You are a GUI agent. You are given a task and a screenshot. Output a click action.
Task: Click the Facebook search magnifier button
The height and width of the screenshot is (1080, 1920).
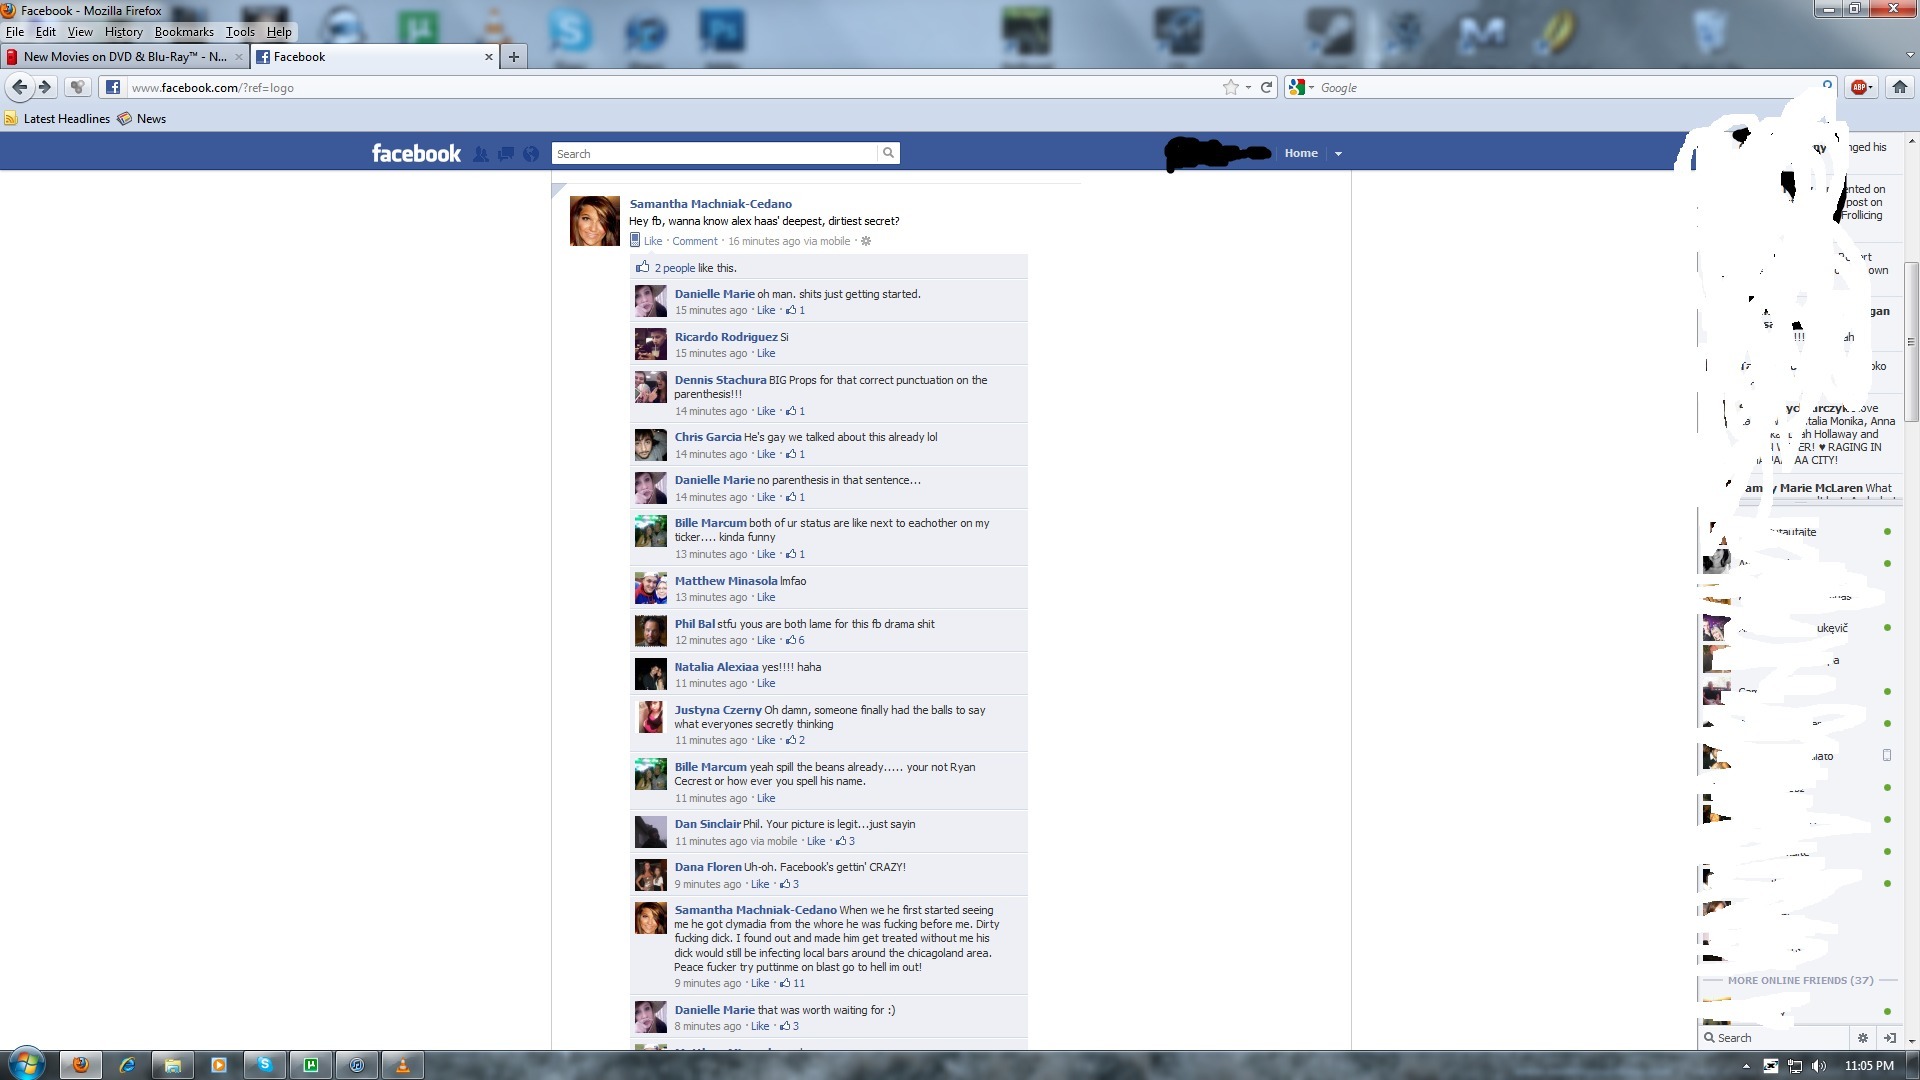click(887, 153)
